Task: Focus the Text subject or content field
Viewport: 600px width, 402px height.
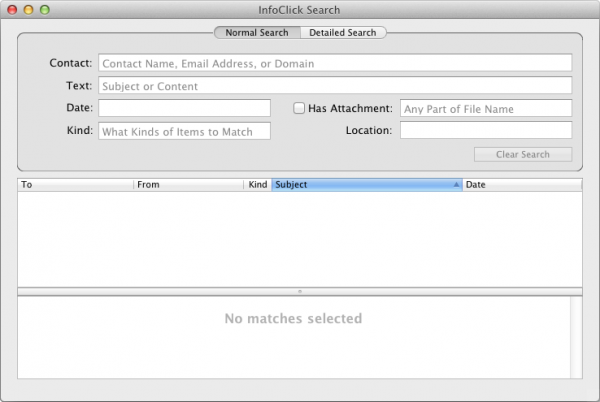Action: click(335, 85)
